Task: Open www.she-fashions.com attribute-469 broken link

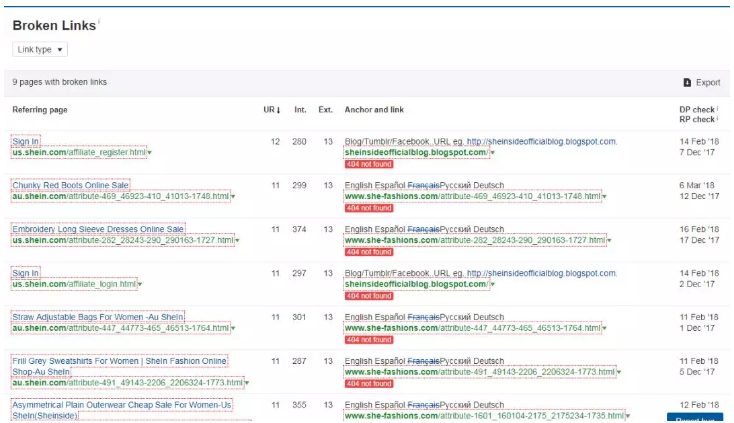Action: (x=472, y=197)
